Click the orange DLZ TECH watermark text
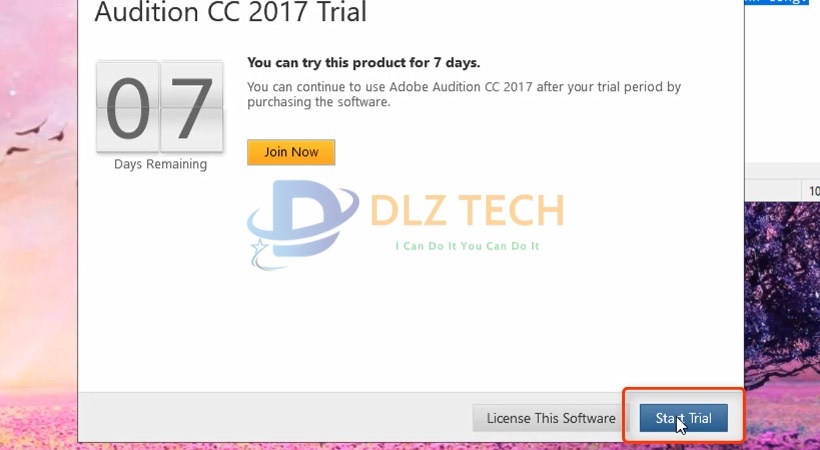 [467, 210]
